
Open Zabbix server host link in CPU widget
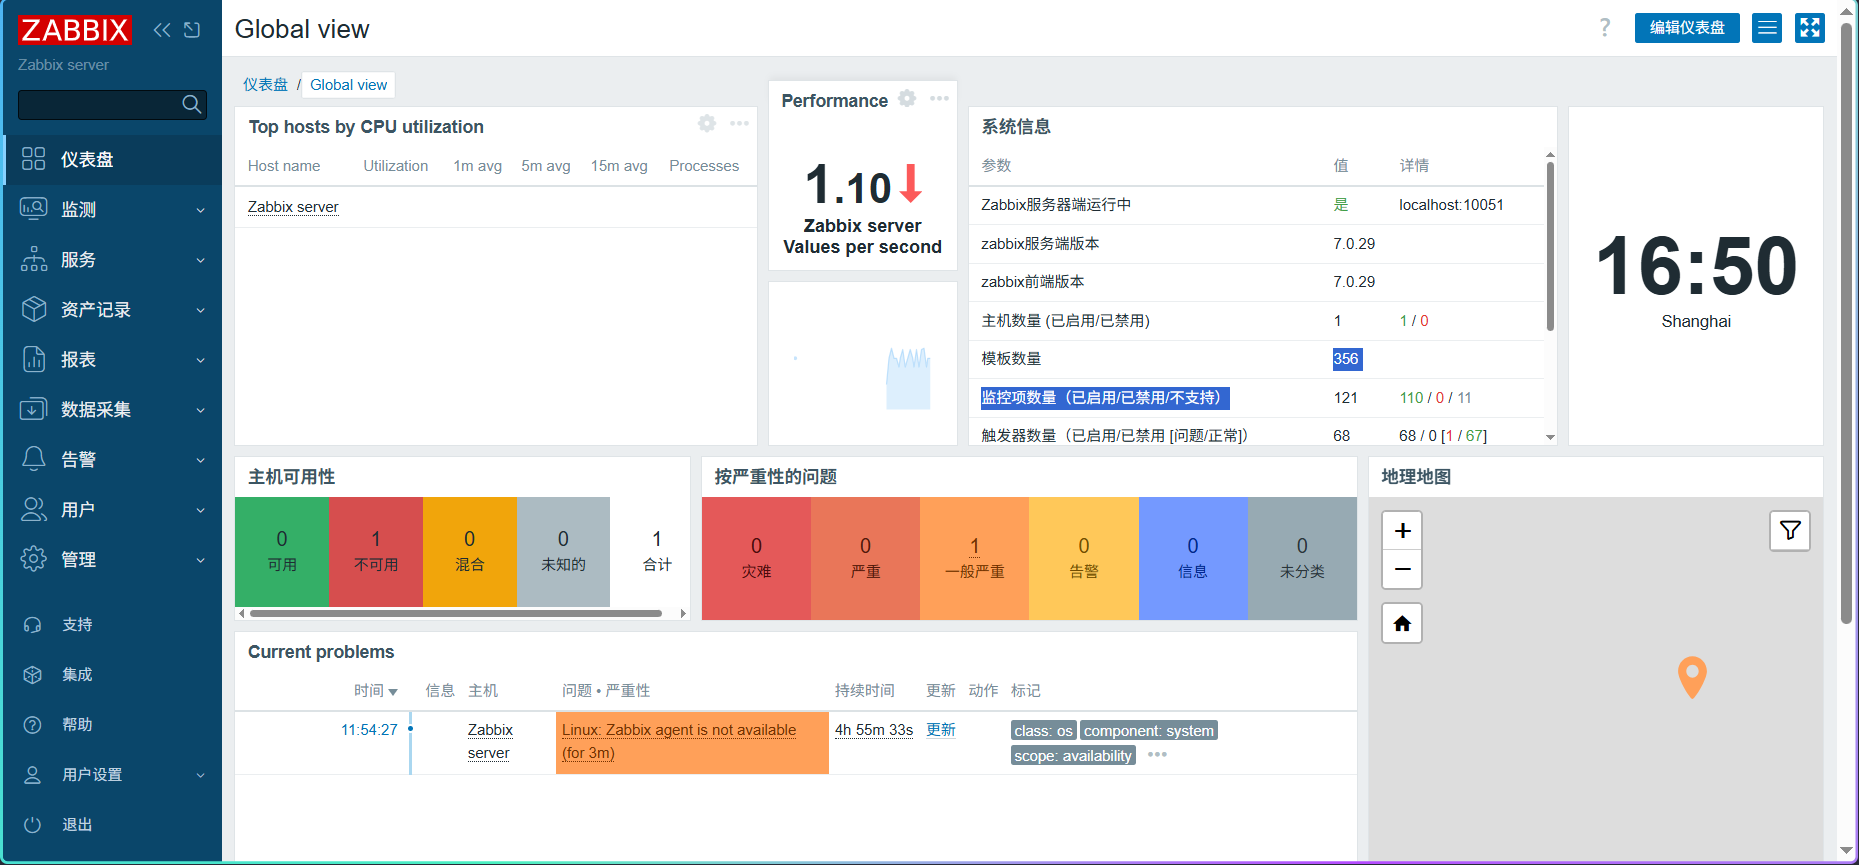click(293, 207)
